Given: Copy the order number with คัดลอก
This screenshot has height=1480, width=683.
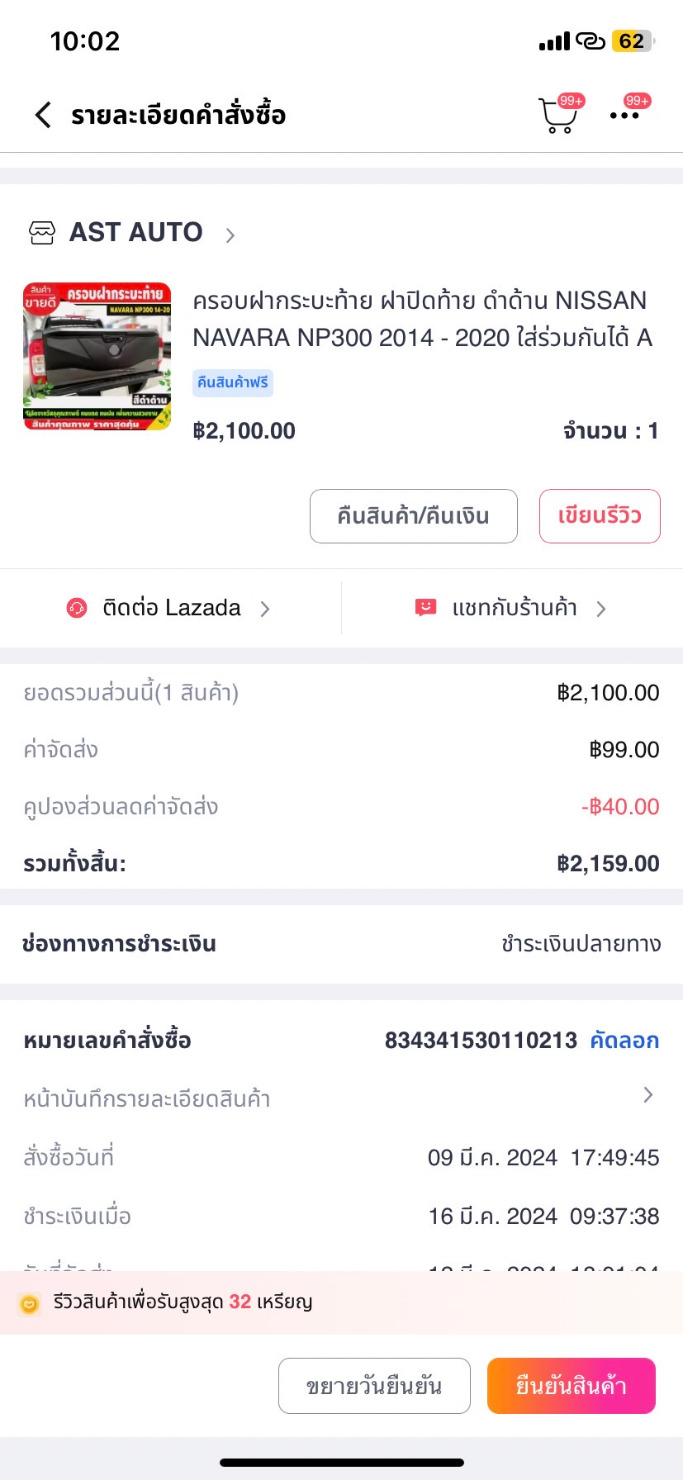Looking at the screenshot, I should pos(624,1040).
